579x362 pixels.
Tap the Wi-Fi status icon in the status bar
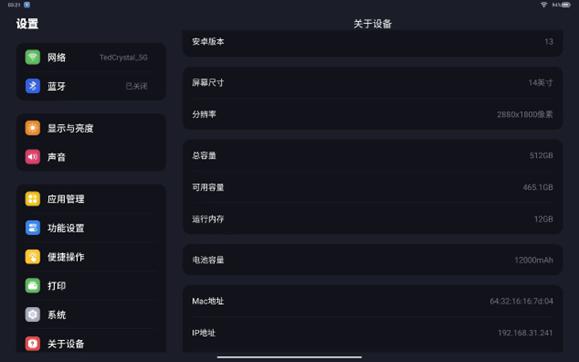(x=544, y=5)
